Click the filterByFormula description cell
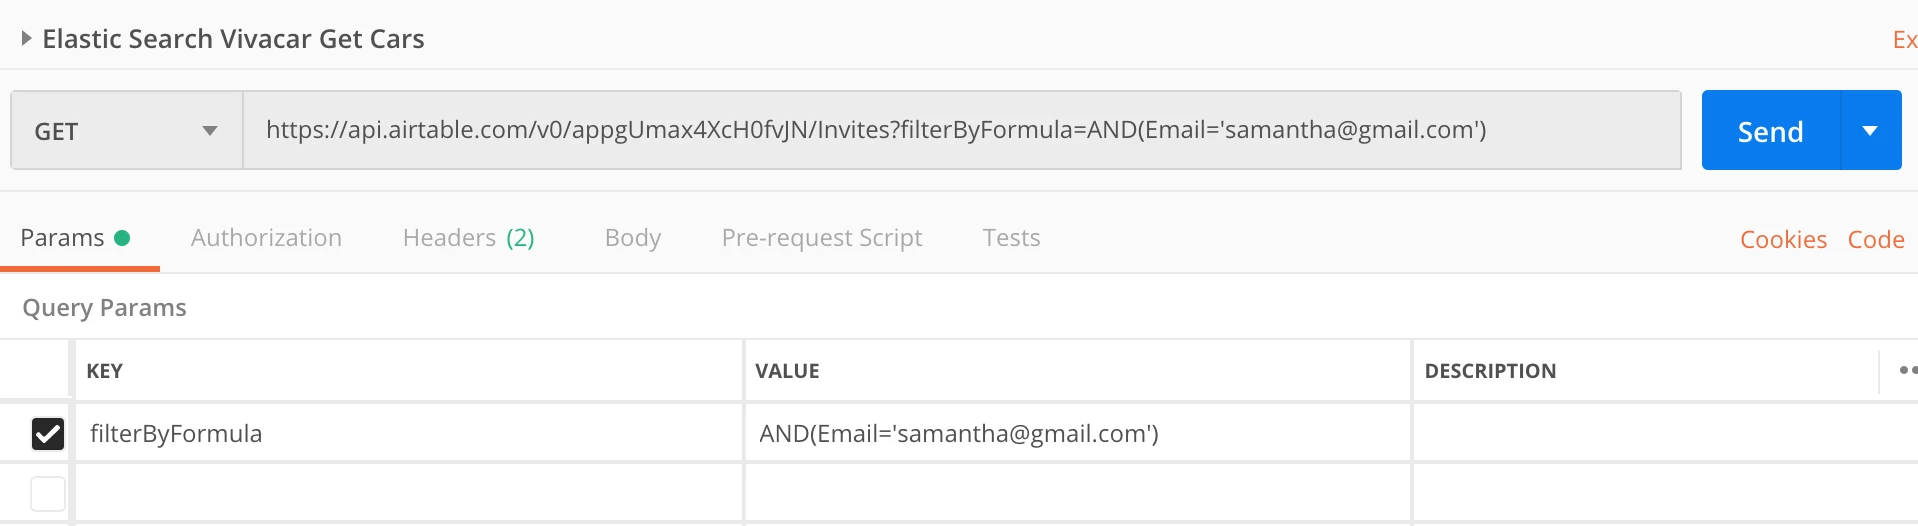This screenshot has height=526, width=1918. pyautogui.click(x=1665, y=434)
